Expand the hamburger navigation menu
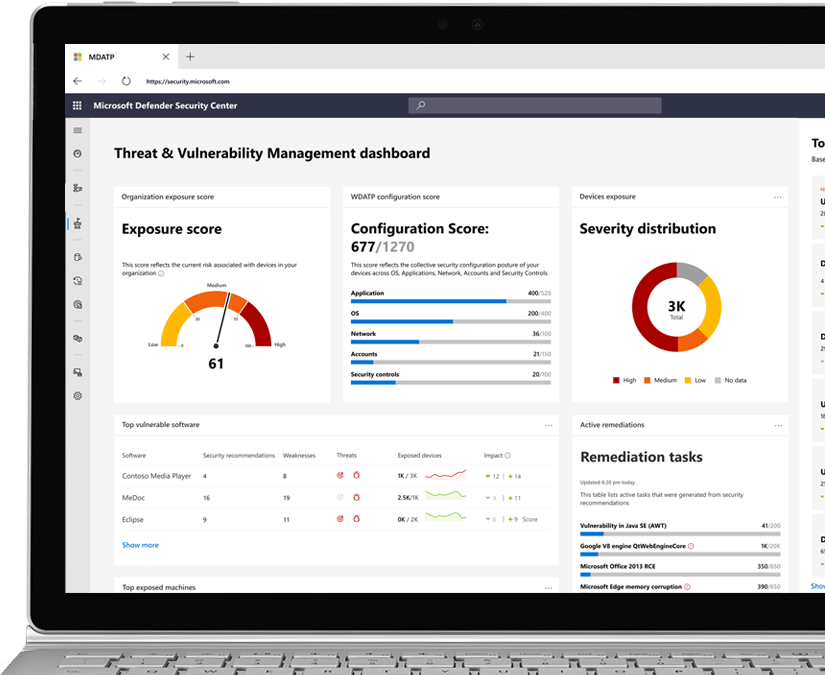The width and height of the screenshot is (825, 675). coord(77,130)
